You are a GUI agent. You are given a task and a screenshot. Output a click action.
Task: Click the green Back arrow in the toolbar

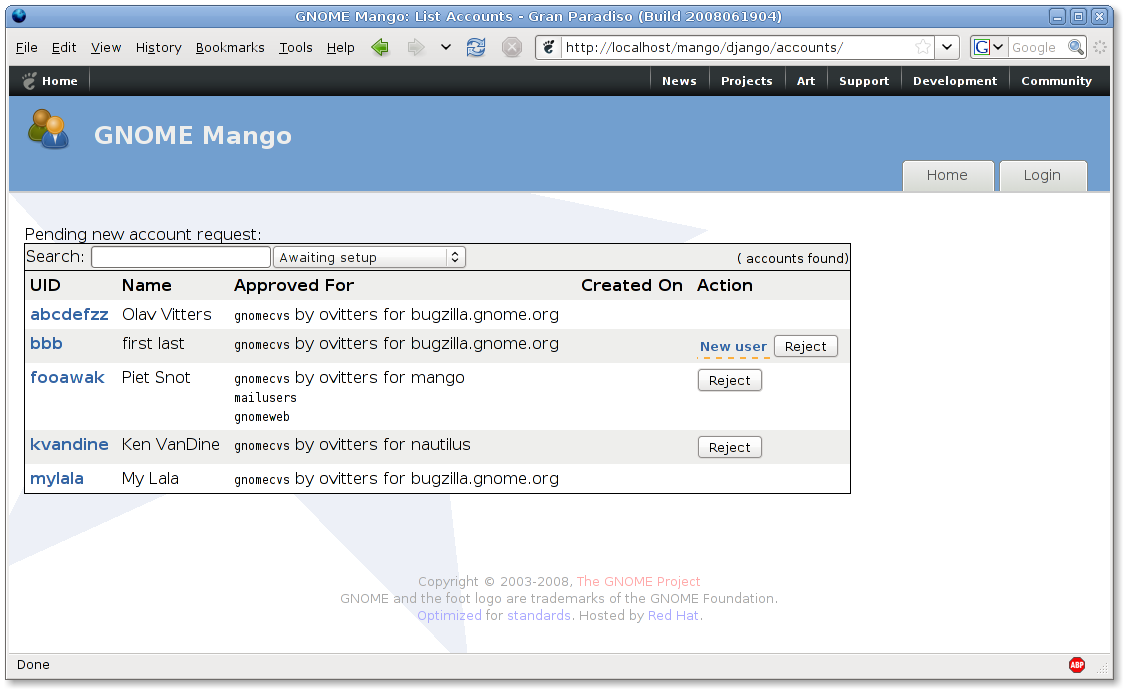coord(380,48)
